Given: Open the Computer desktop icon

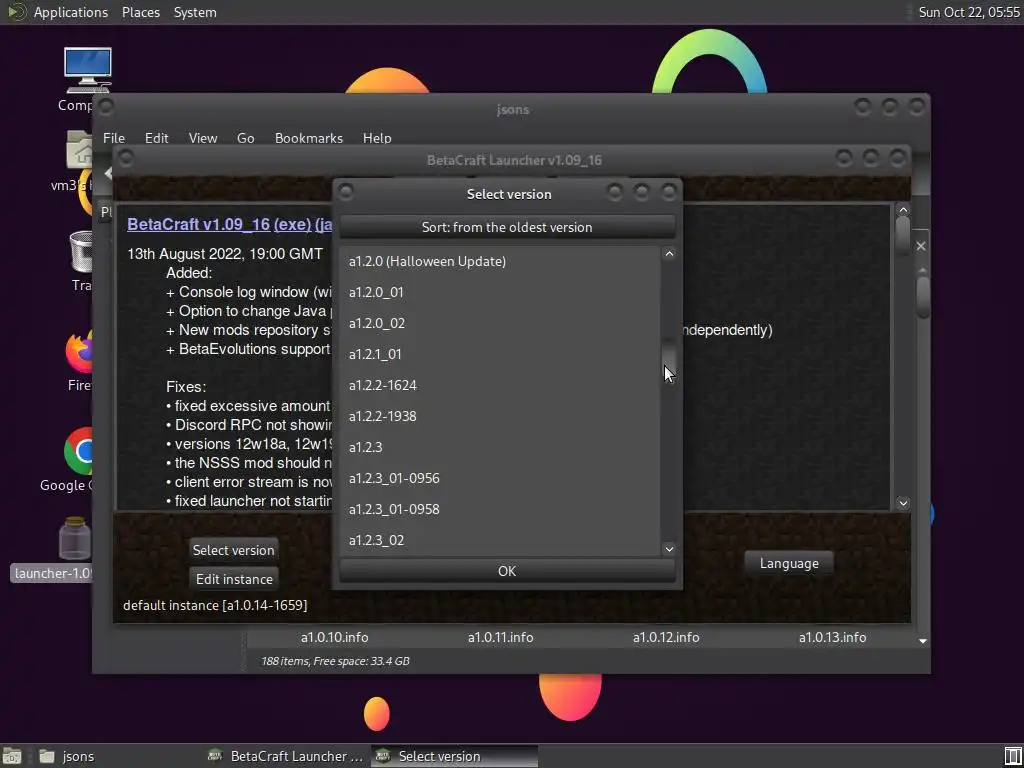Looking at the screenshot, I should coord(87,71).
